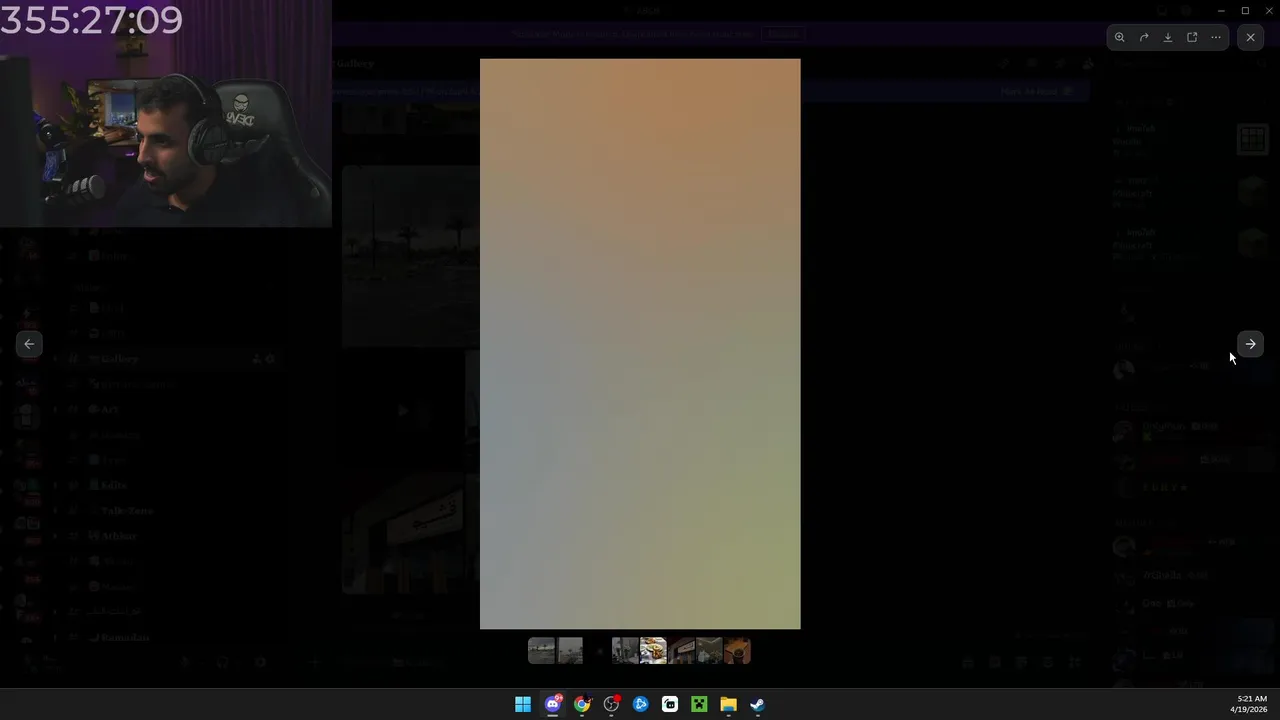Open image in browser via external link icon
Viewport: 1280px width, 720px height.
1192,37
